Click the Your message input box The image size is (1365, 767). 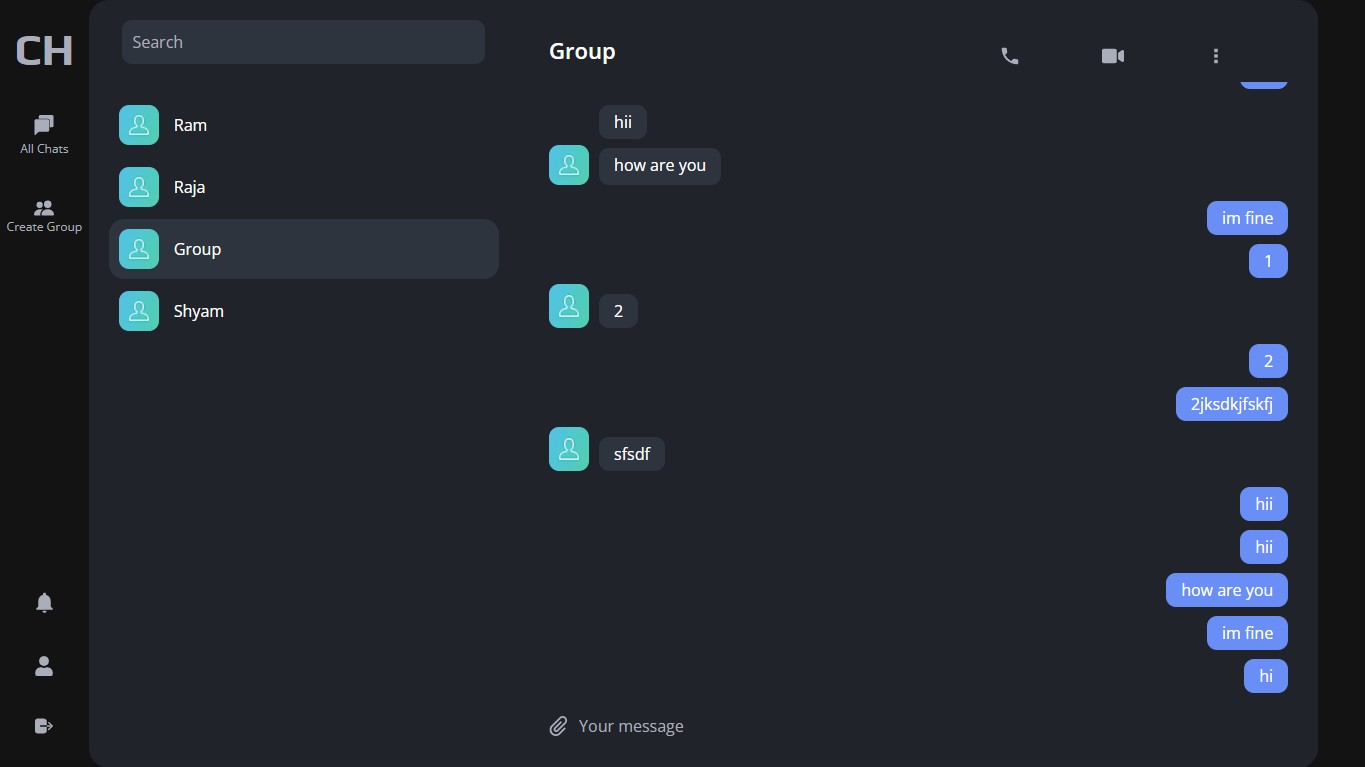900,726
